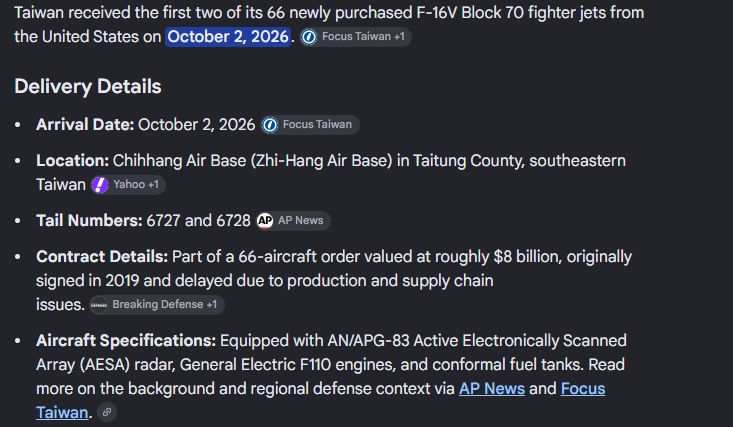
Task: Click the bold 'Aircraft Specifications:' label
Action: tap(126, 340)
